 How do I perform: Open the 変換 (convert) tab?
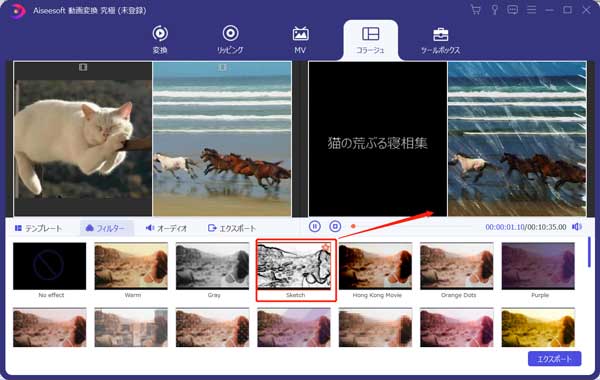[160, 40]
